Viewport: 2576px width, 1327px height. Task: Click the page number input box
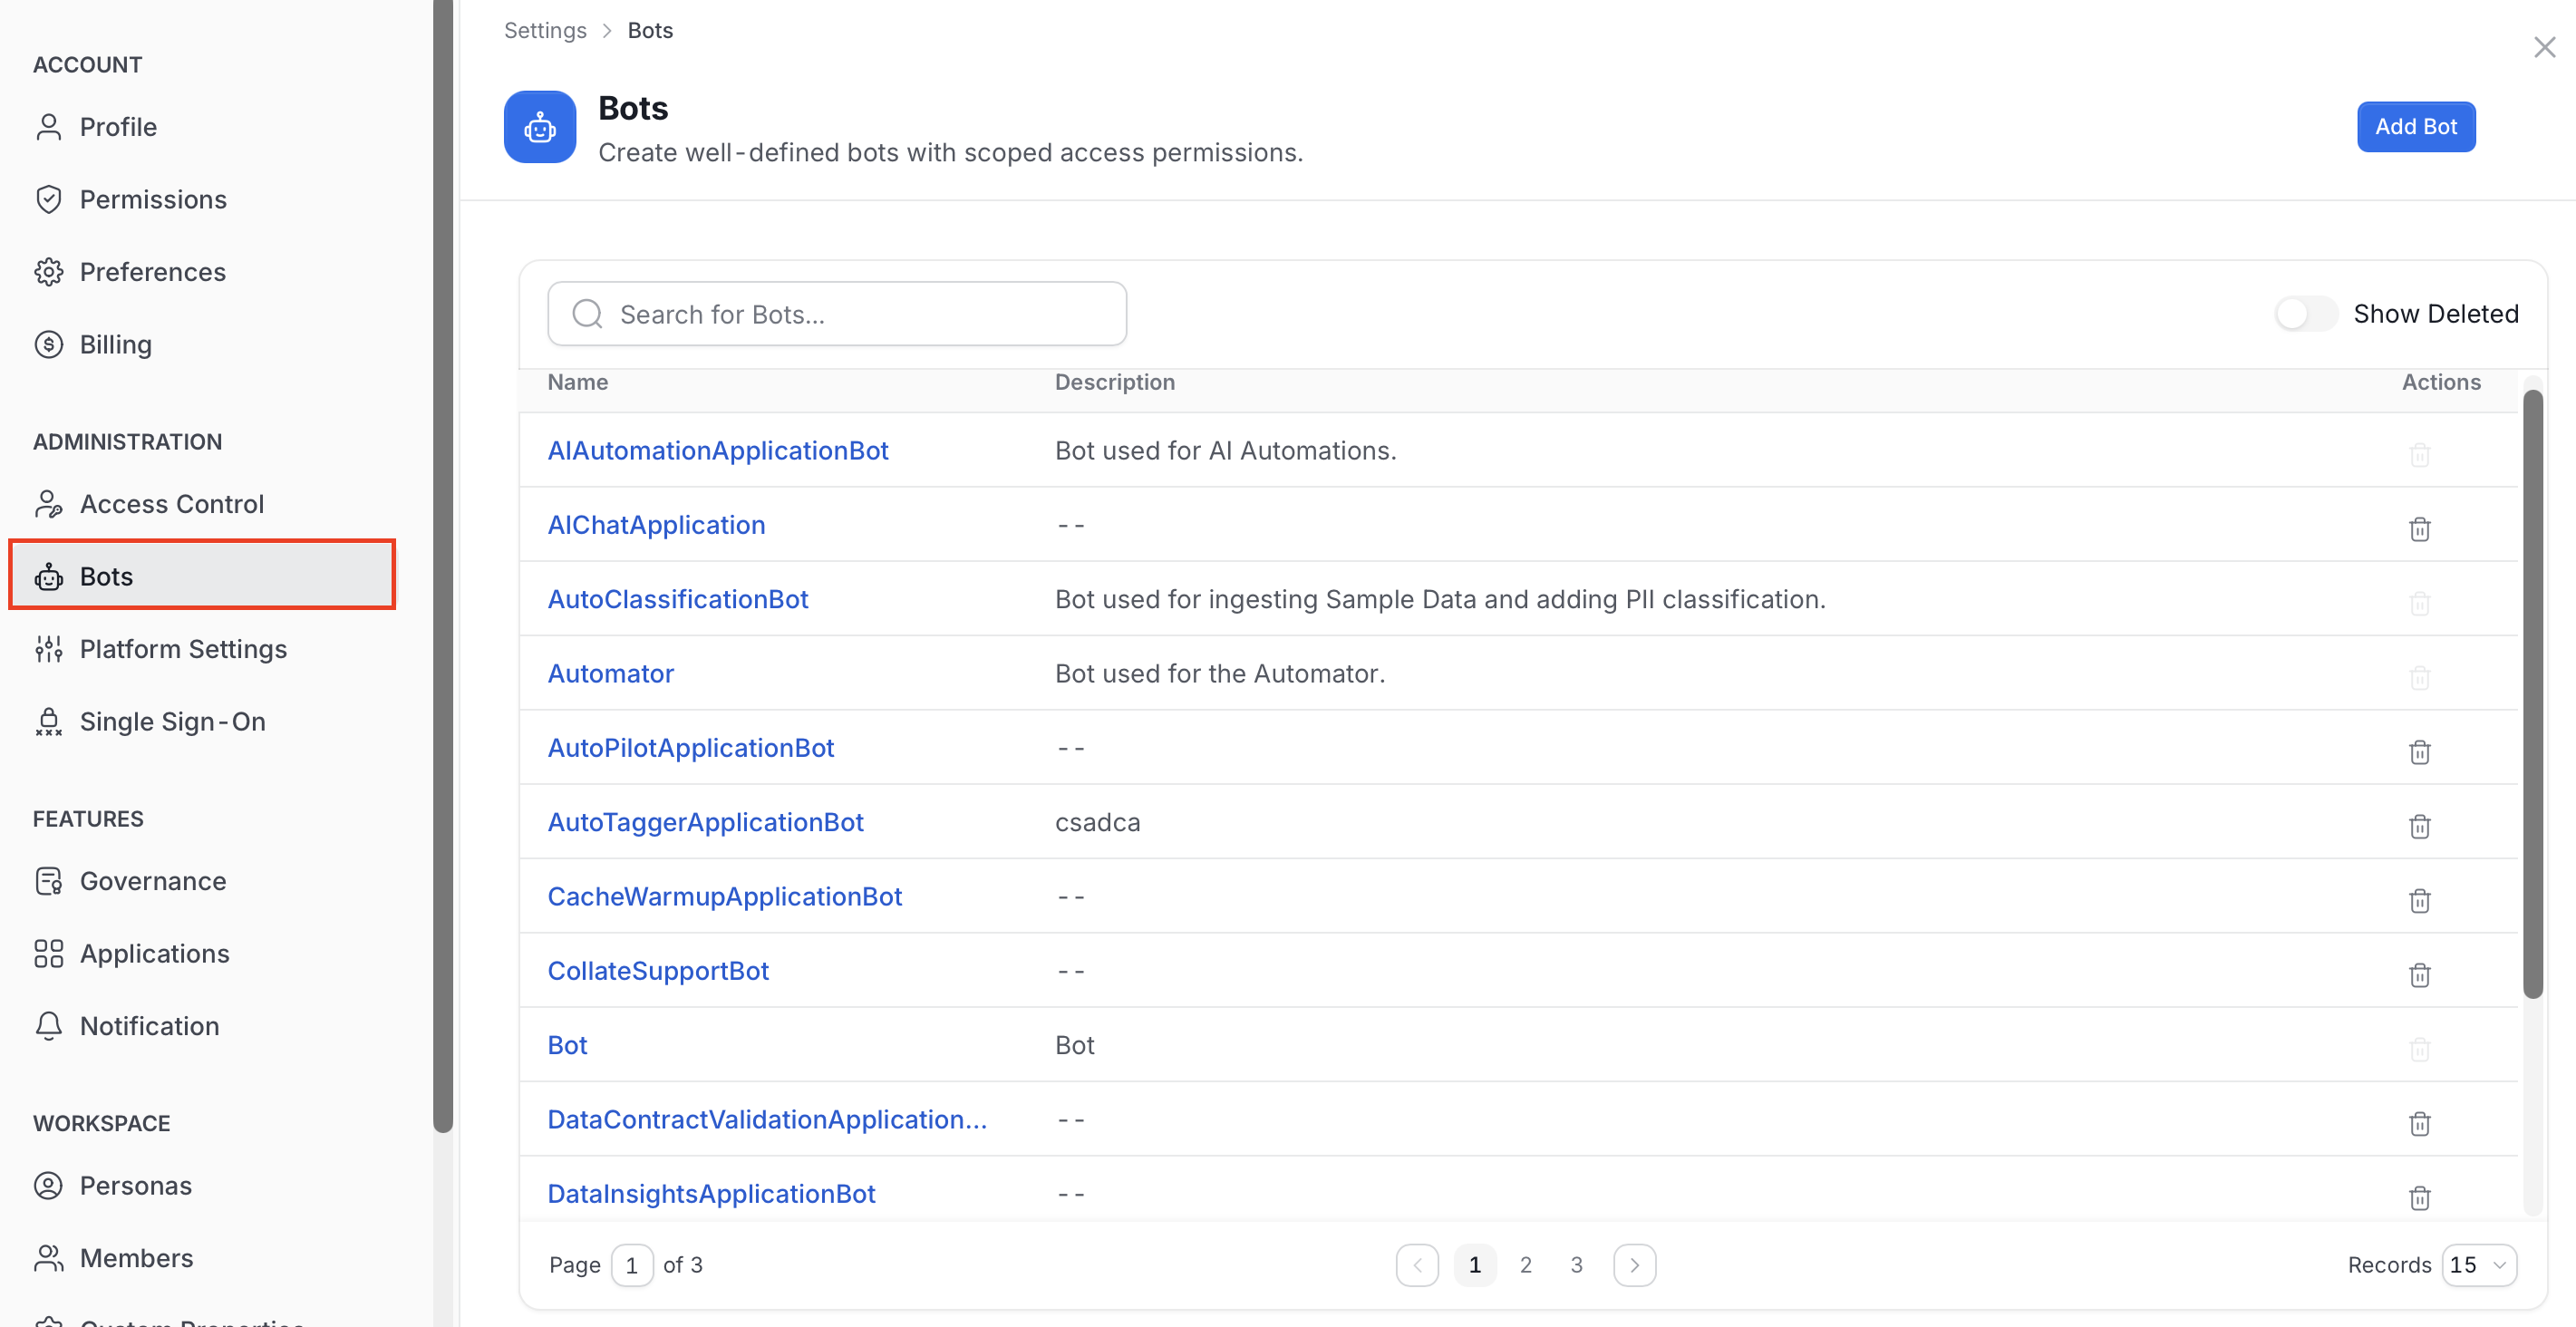tap(631, 1265)
